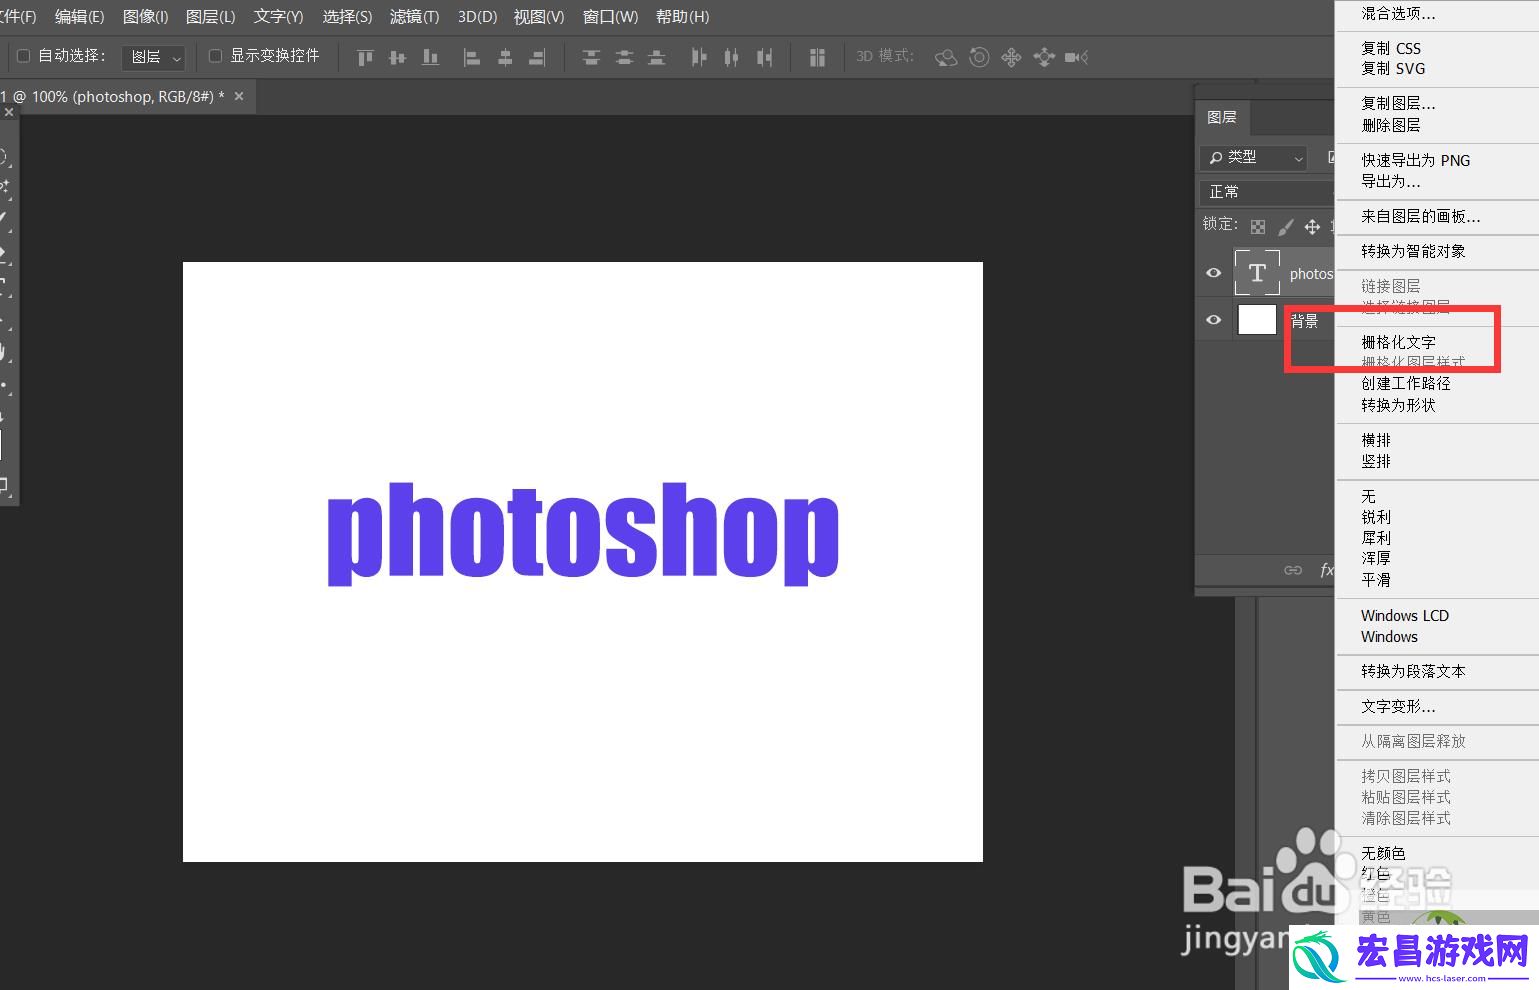Open the 3D(D) menu
Screen dimensions: 1539x990
(x=477, y=16)
